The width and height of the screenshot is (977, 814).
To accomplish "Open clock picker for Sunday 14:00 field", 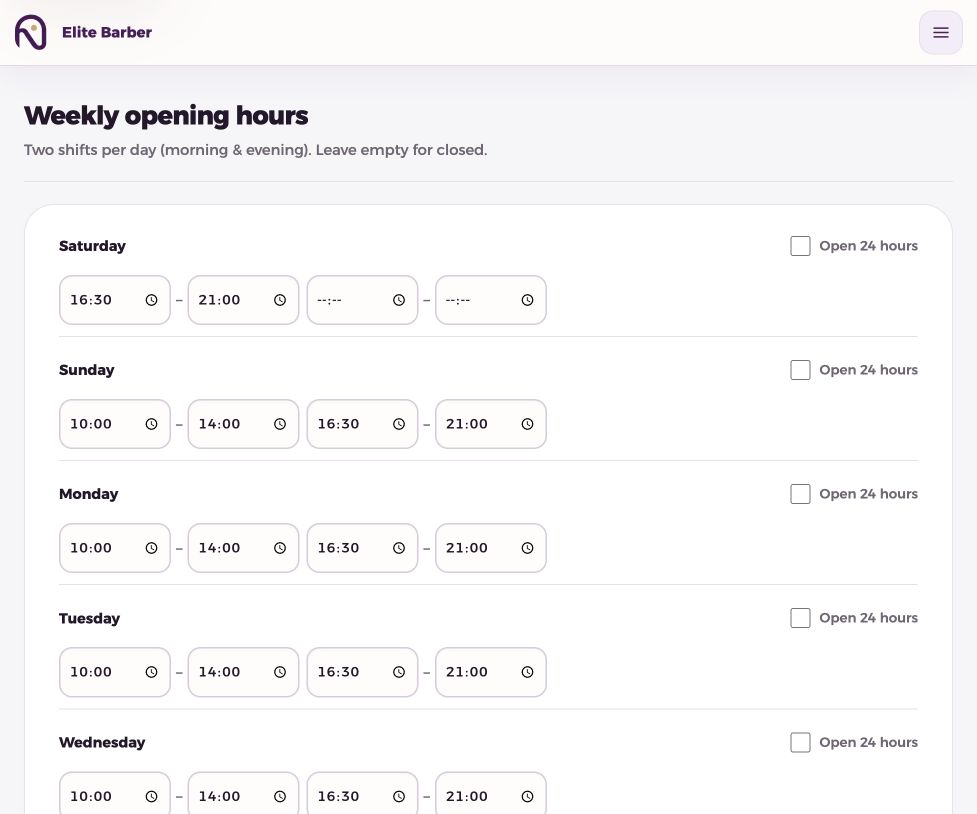I will [280, 424].
